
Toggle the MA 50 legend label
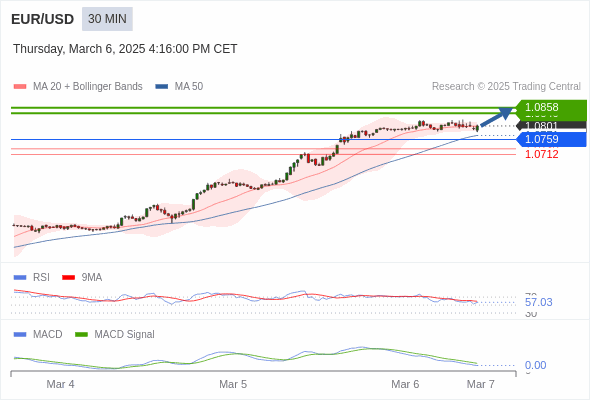pos(189,87)
